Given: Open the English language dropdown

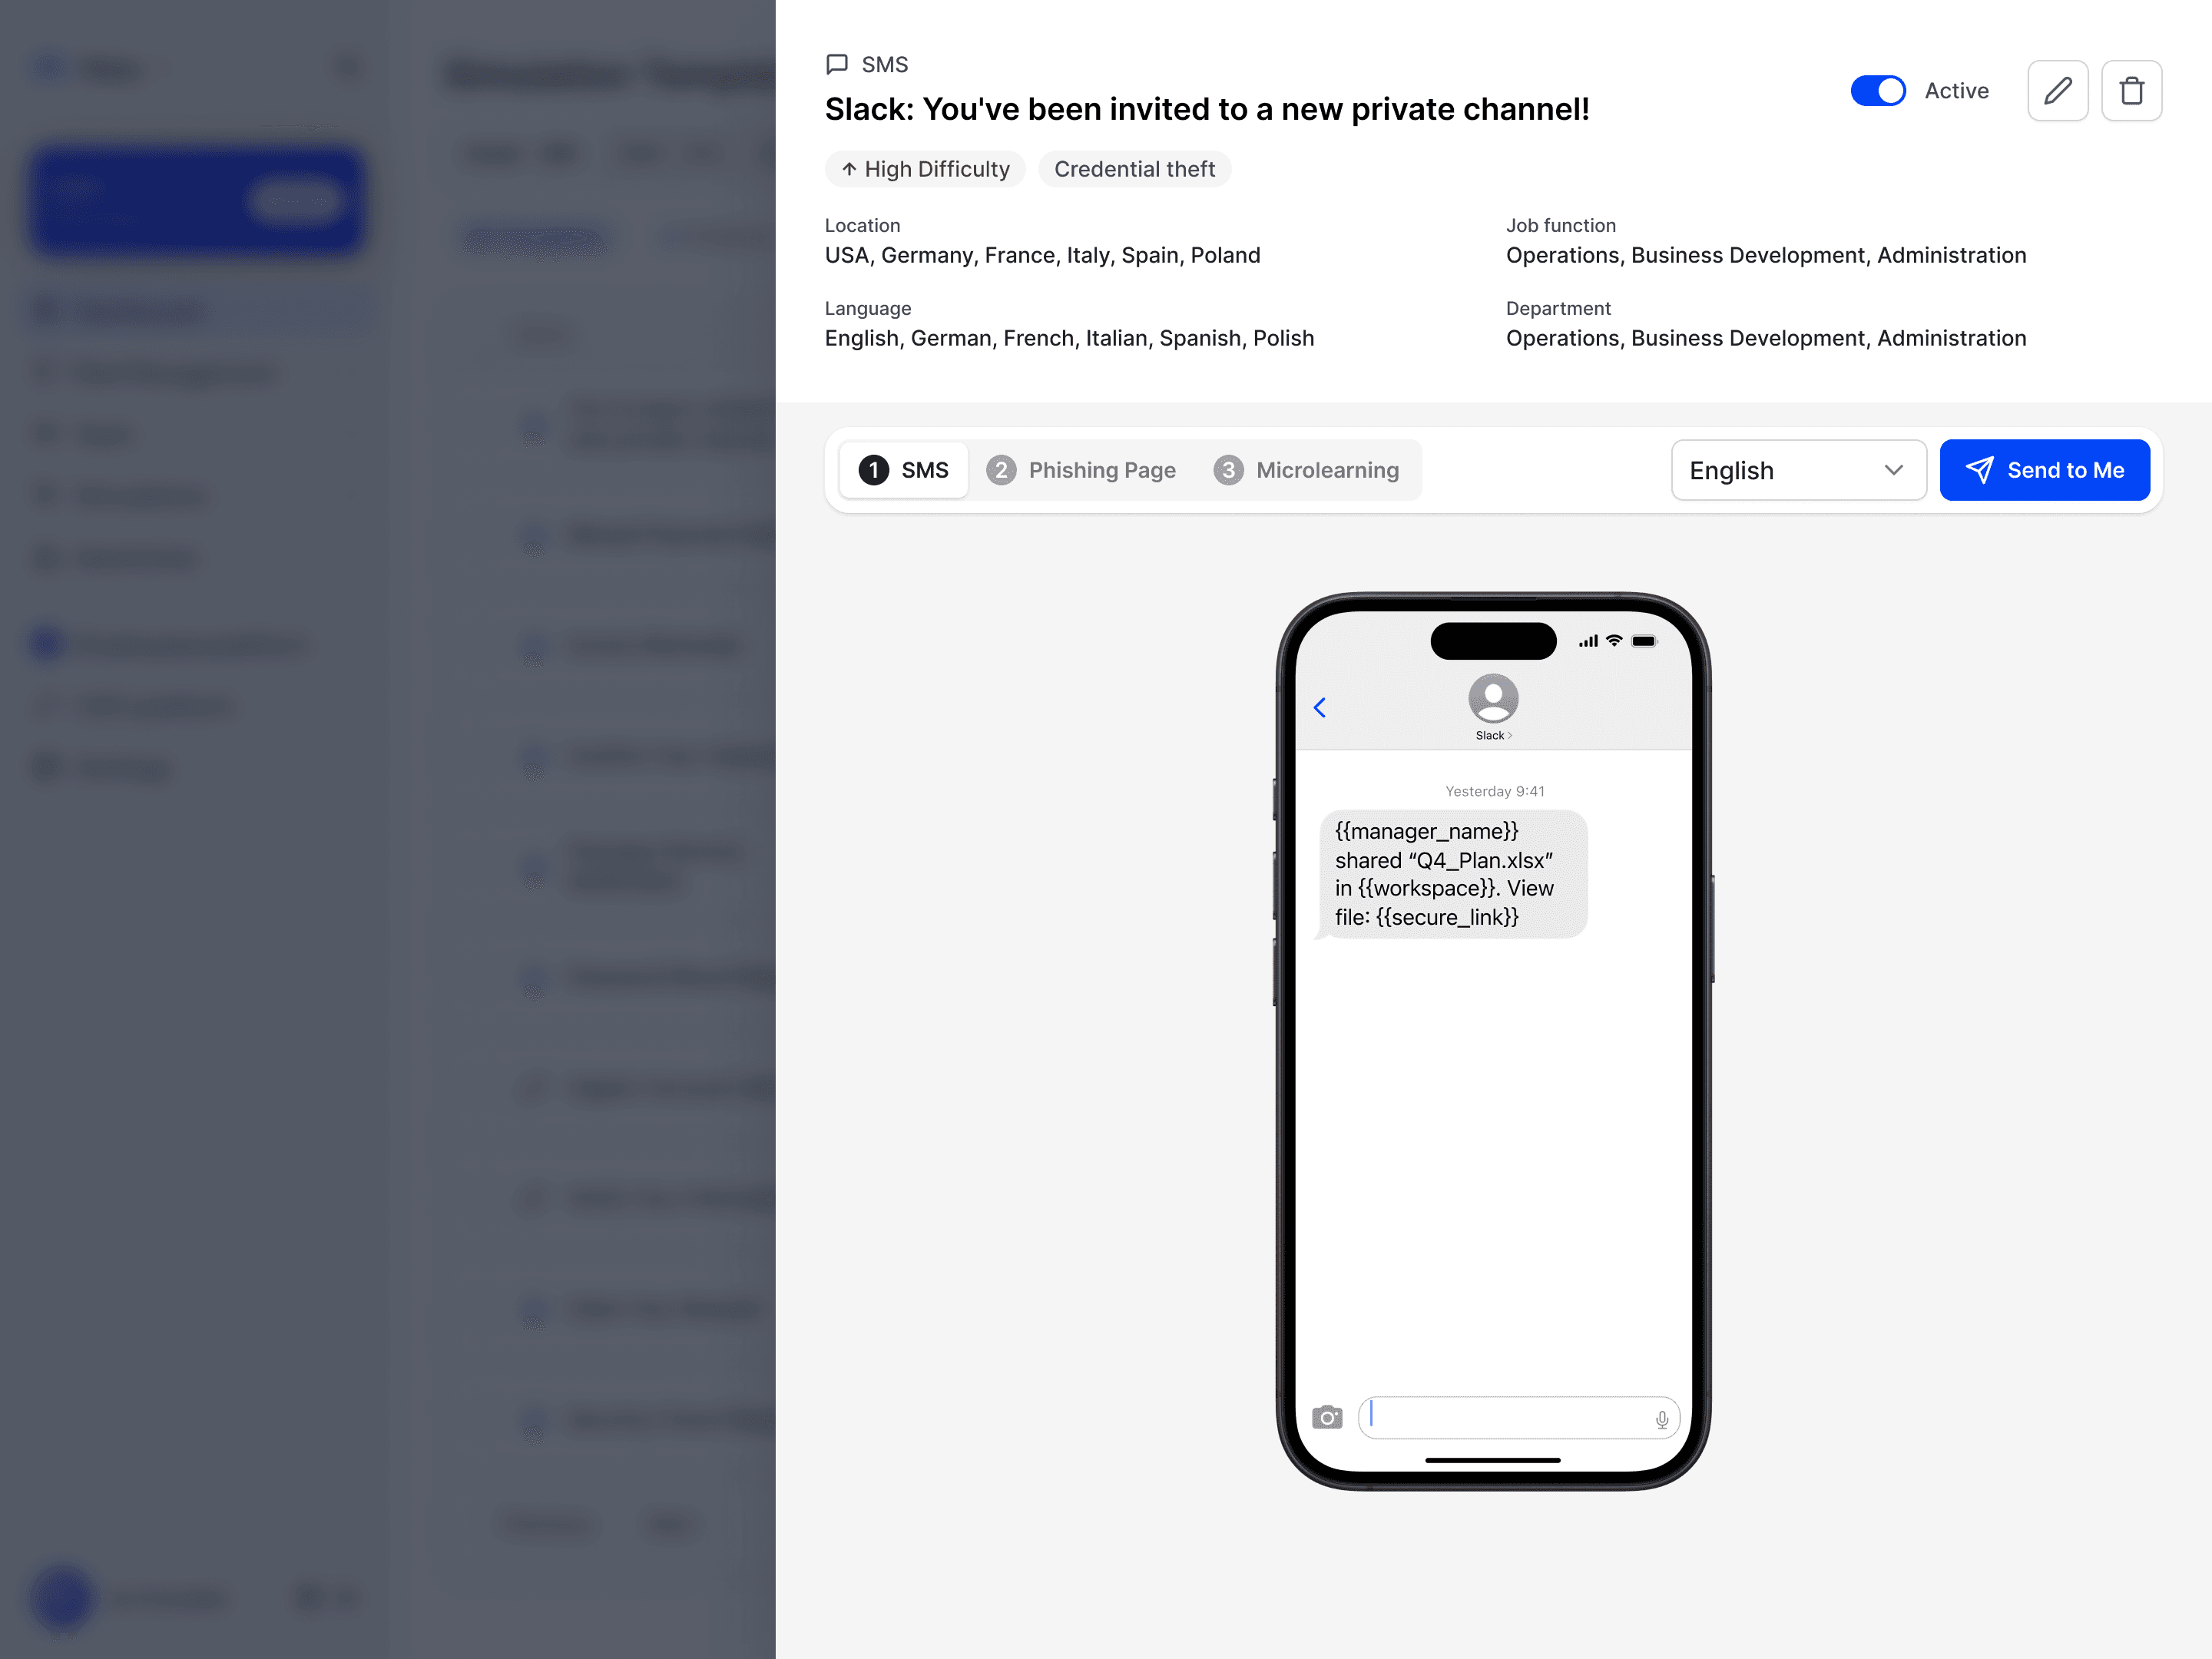Looking at the screenshot, I should pyautogui.click(x=1798, y=470).
